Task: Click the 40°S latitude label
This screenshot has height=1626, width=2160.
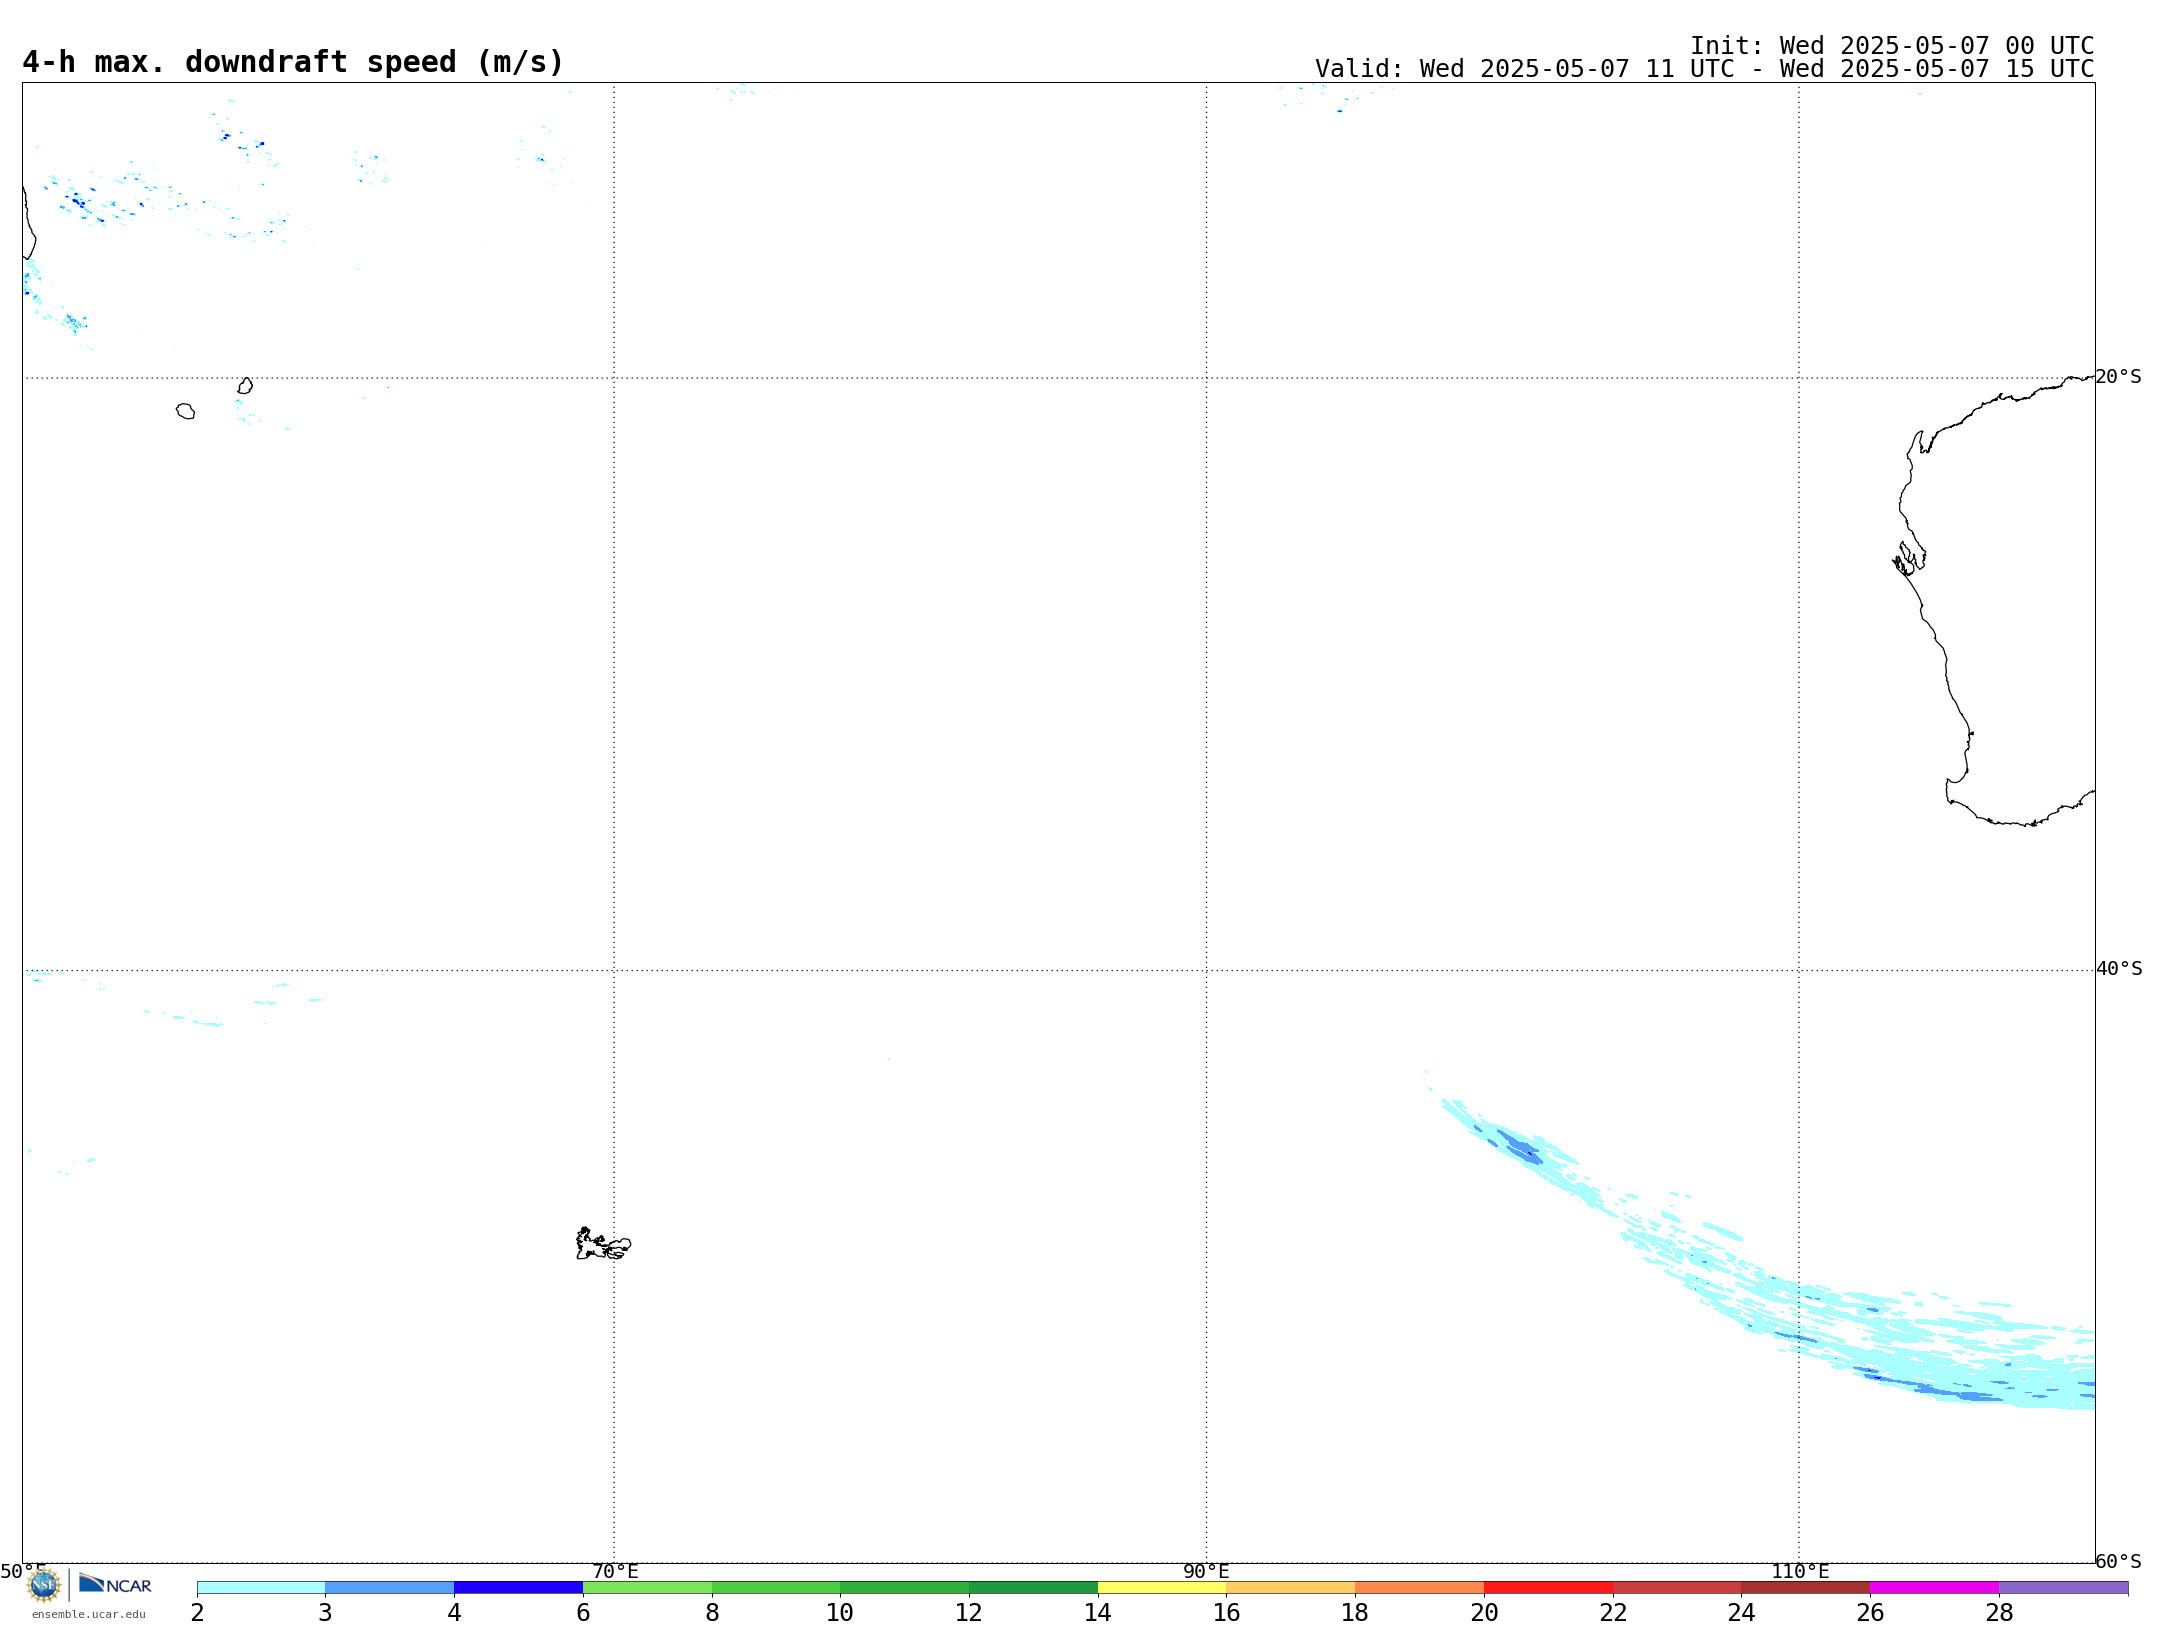Action: click(2119, 969)
